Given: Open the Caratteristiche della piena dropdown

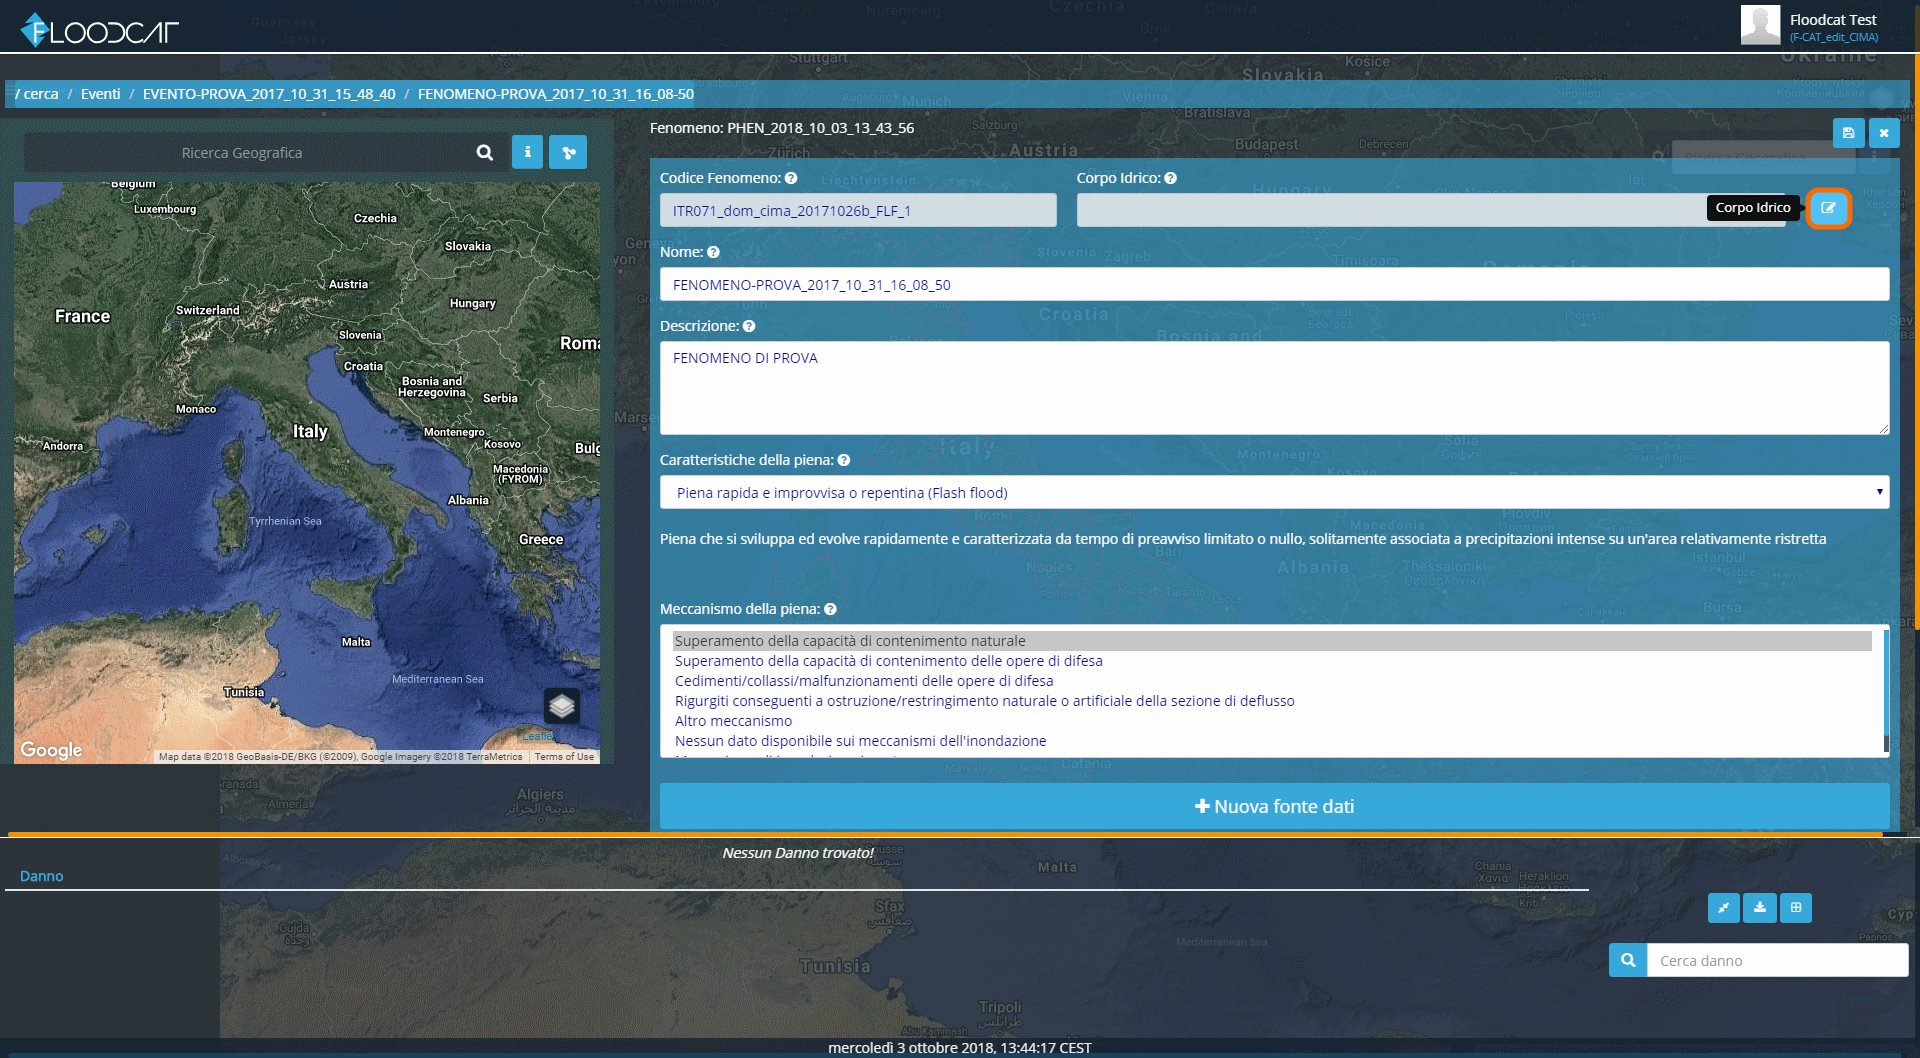Looking at the screenshot, I should click(1274, 492).
